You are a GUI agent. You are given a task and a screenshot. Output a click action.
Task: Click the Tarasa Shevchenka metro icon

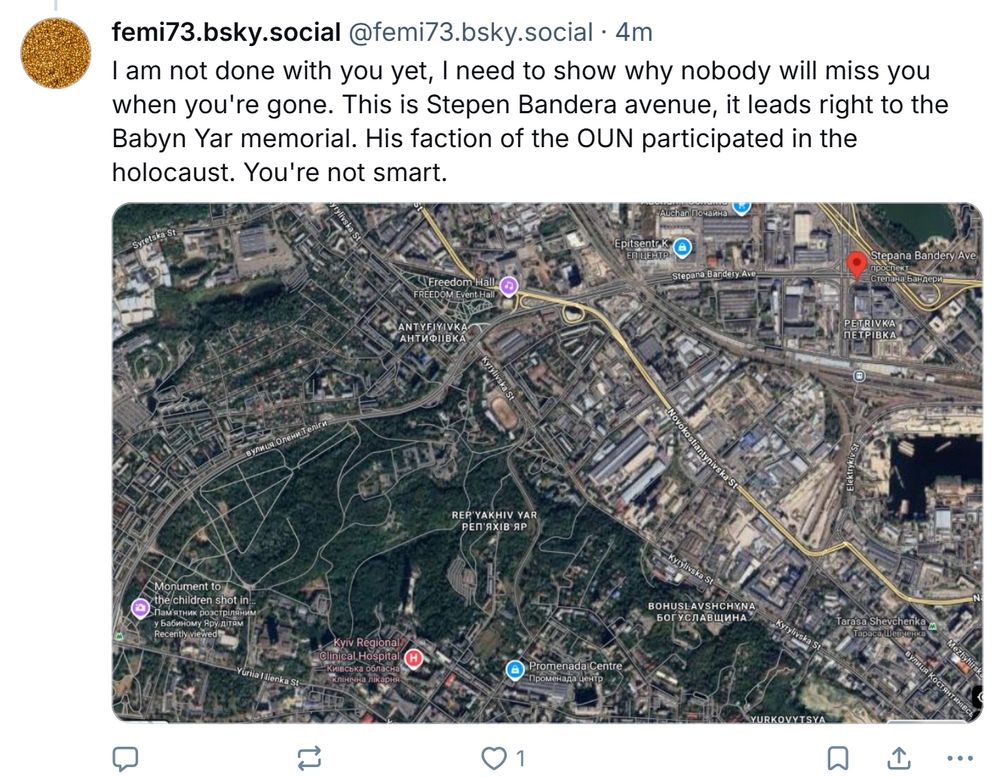click(x=932, y=626)
